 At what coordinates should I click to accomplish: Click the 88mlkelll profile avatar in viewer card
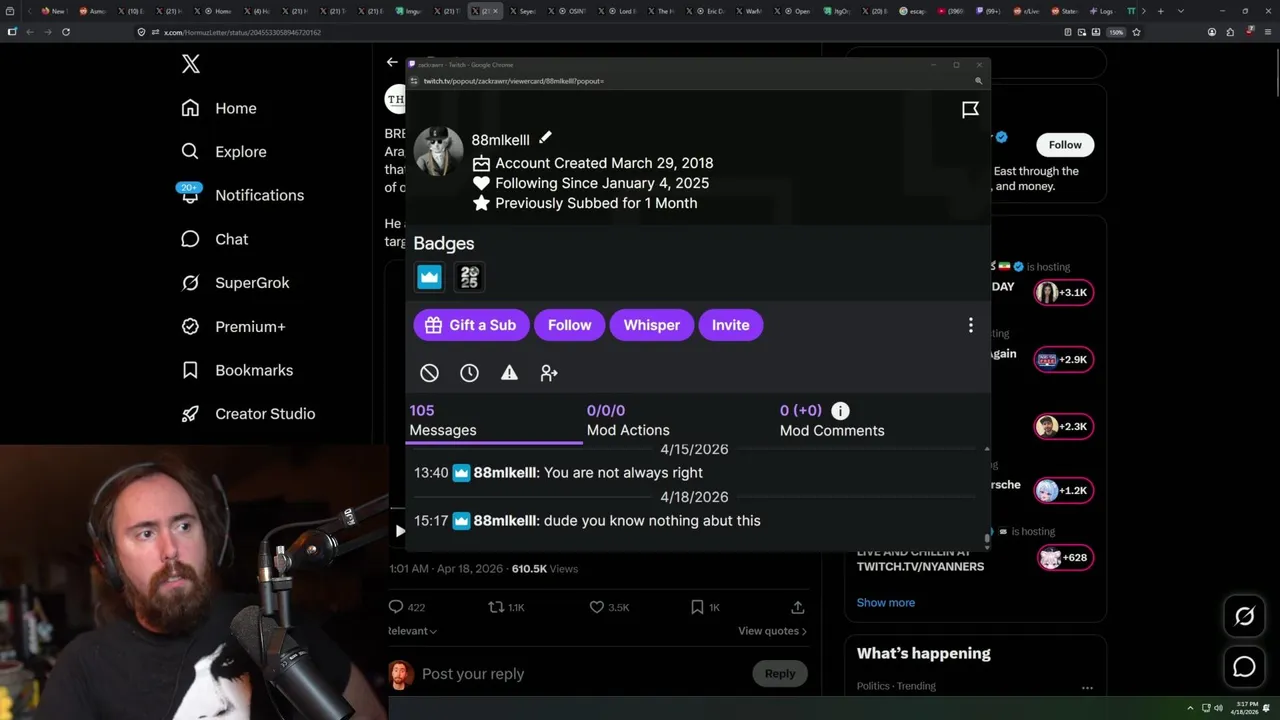coord(438,151)
